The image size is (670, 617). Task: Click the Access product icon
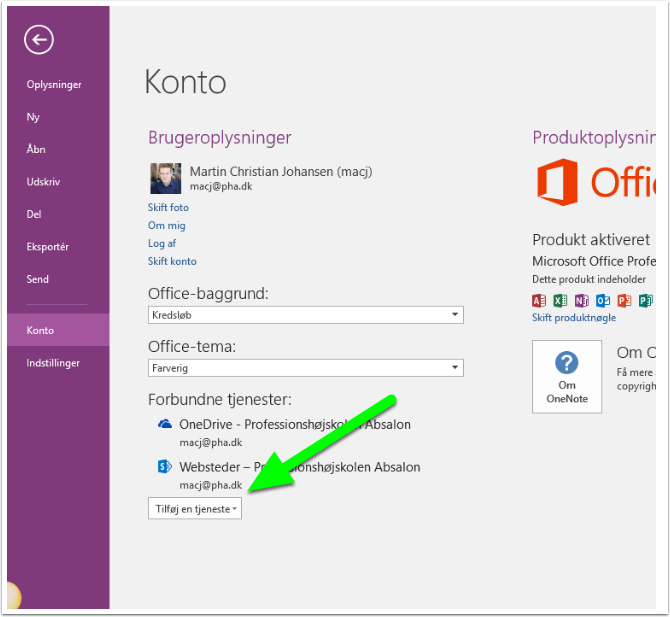(x=539, y=301)
